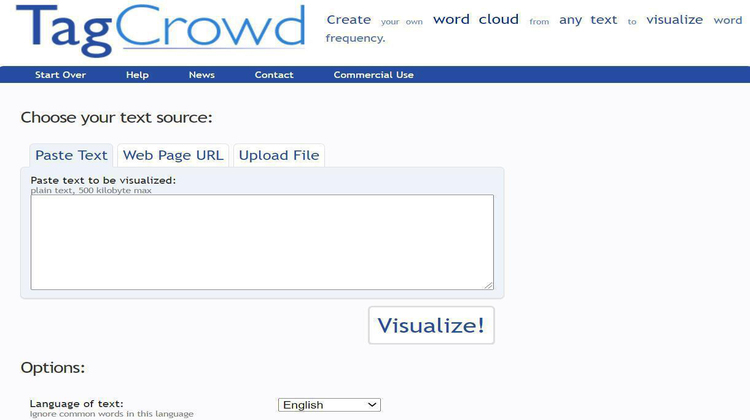
Task: Click the Visualize! button
Action: (x=431, y=325)
